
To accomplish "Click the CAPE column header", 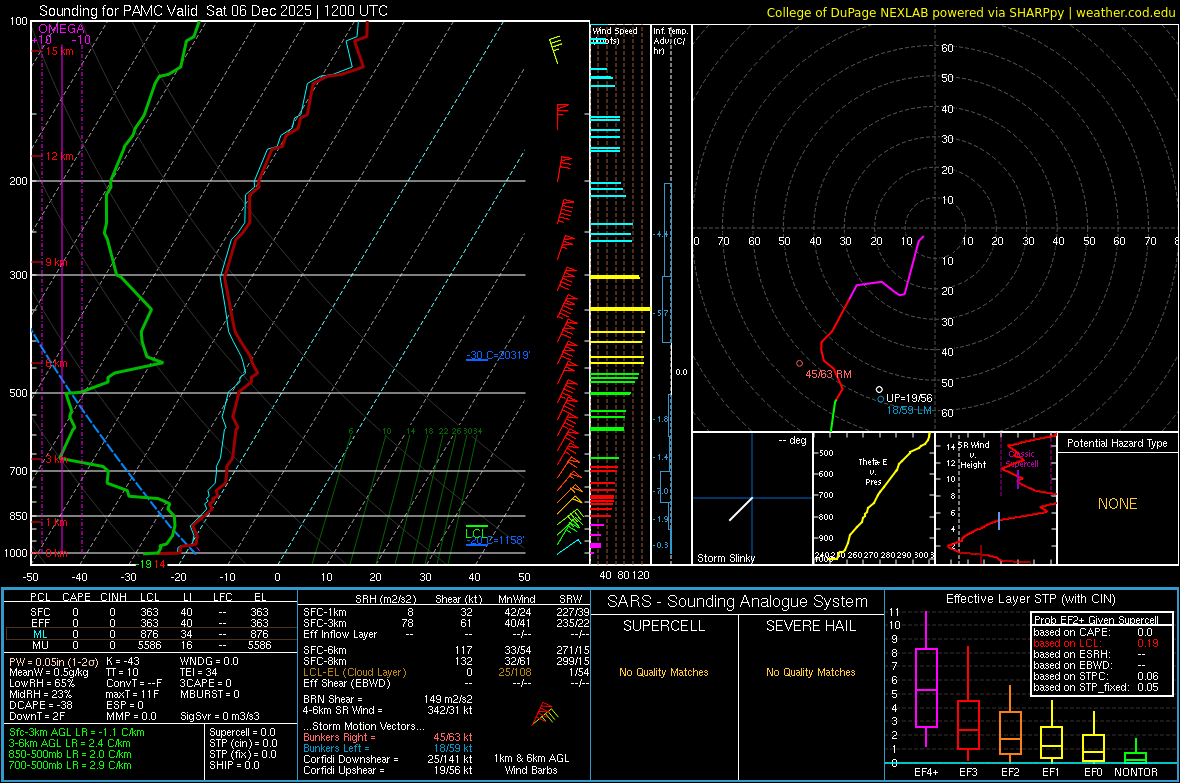I will (76, 597).
